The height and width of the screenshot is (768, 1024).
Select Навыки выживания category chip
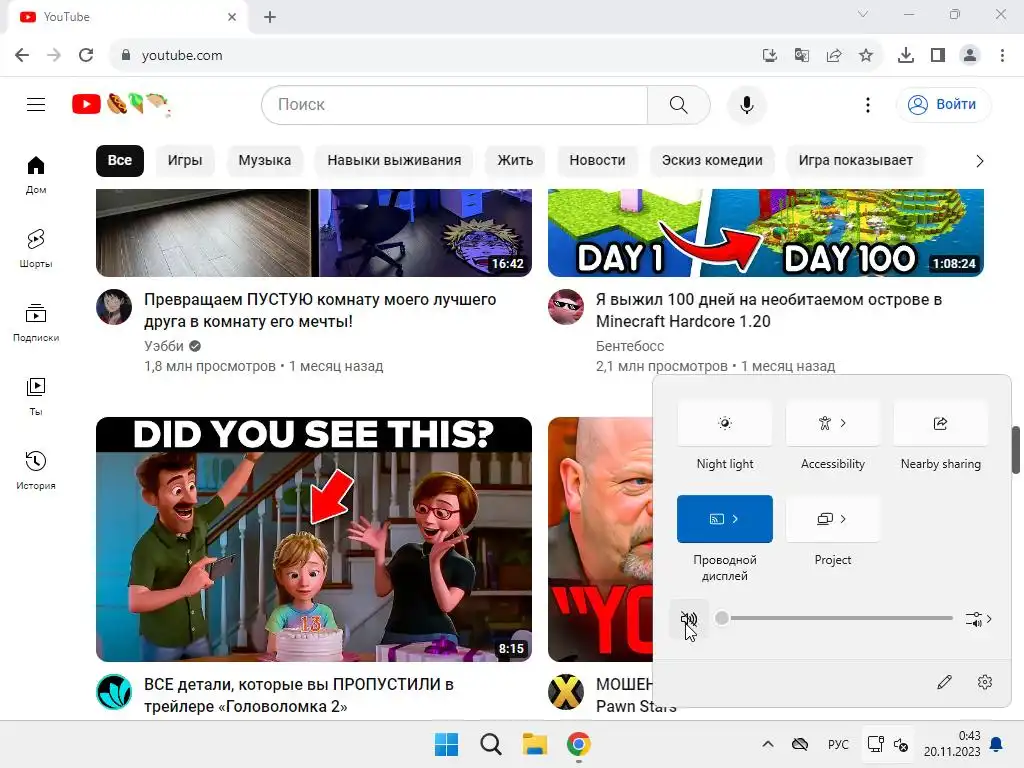click(x=394, y=161)
